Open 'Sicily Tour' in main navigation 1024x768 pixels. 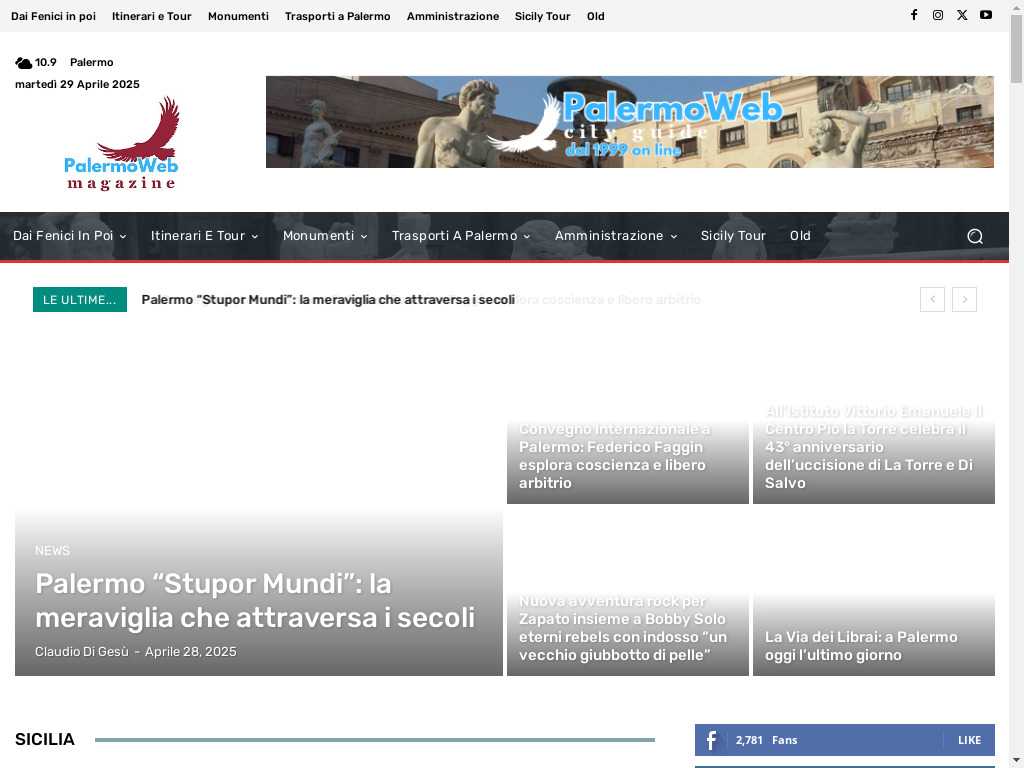pos(733,236)
